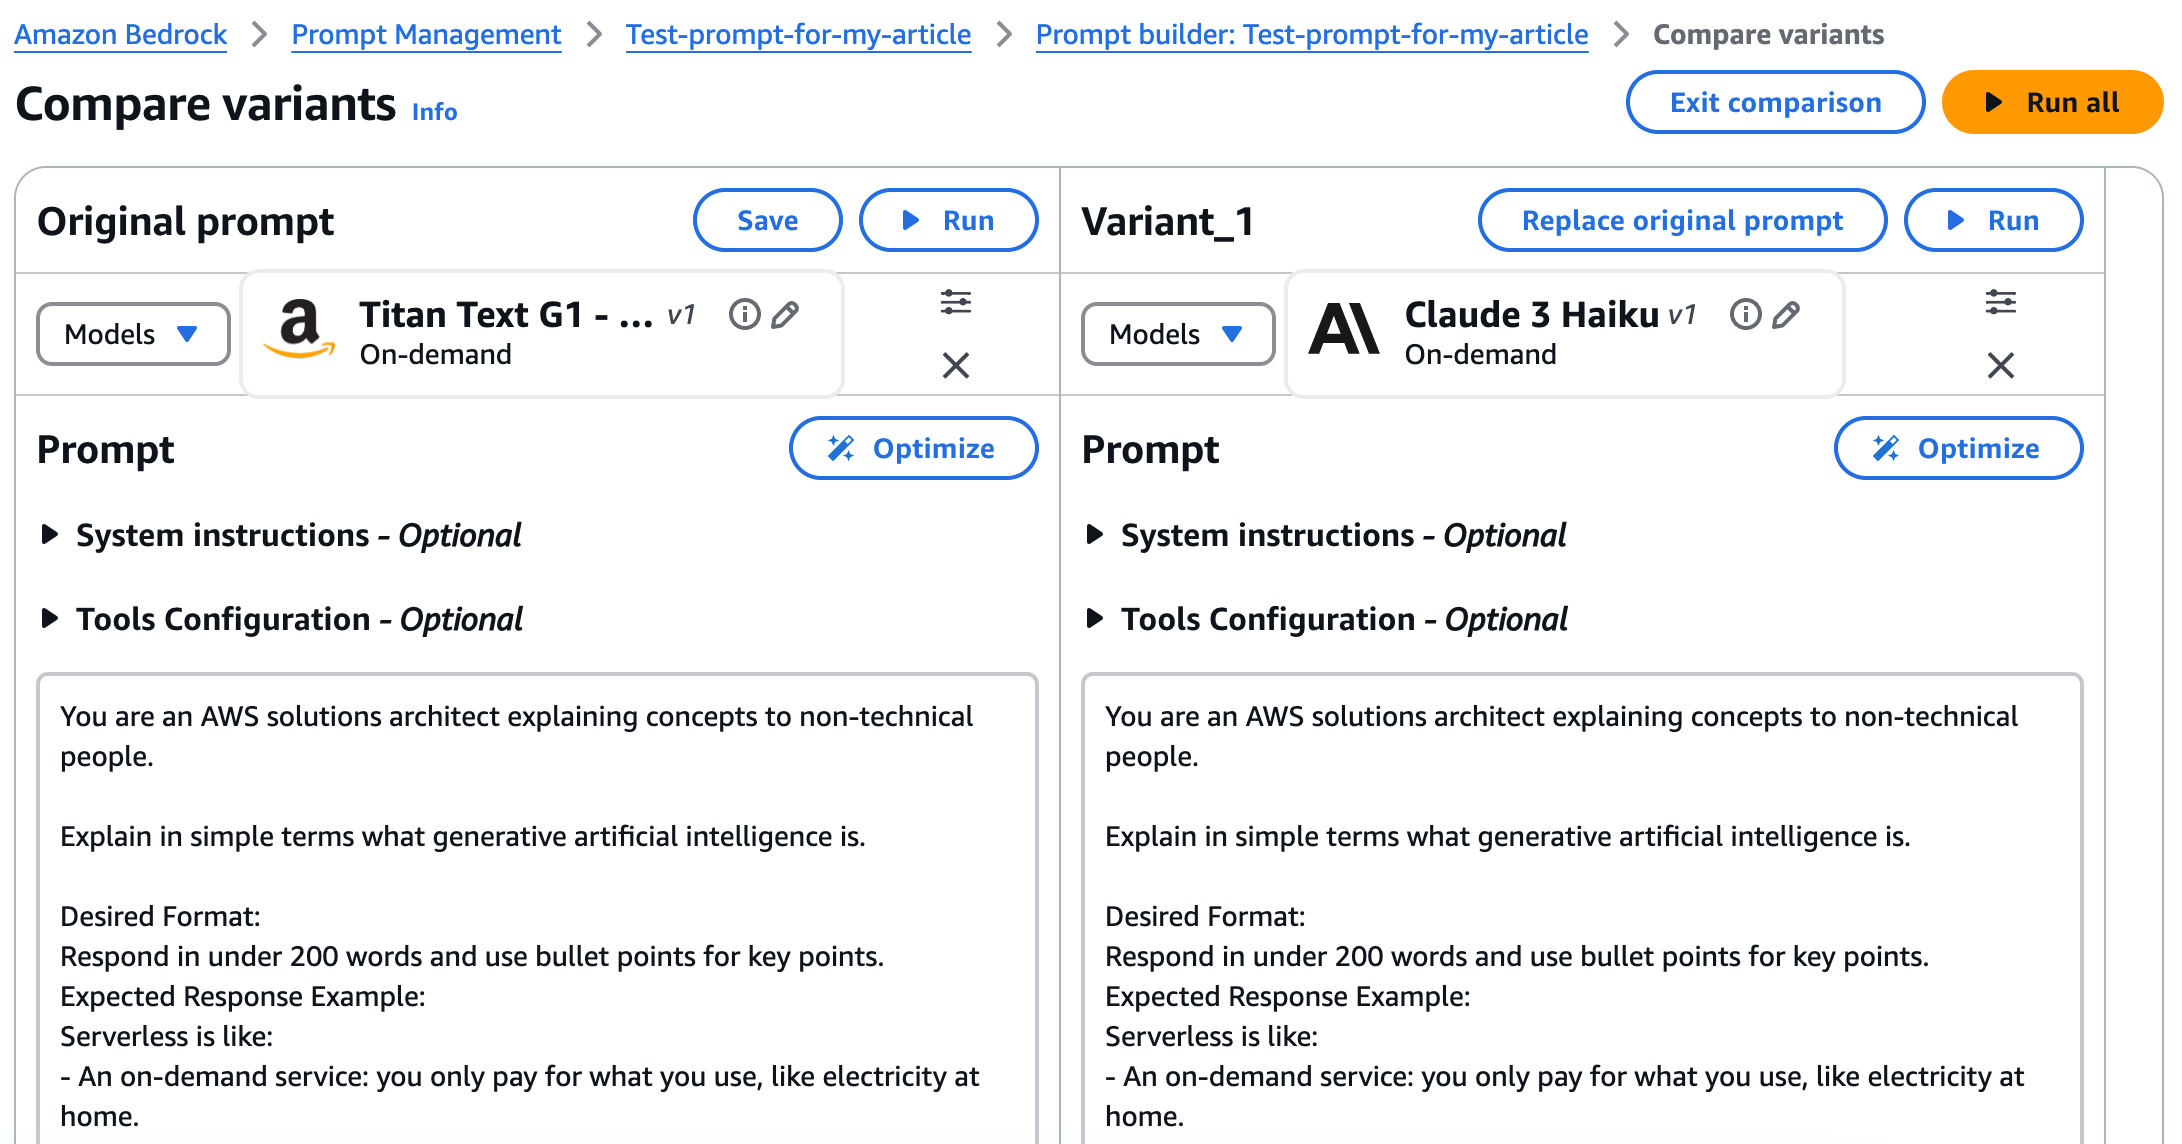2182x1144 pixels.
Task: Click Run all button
Action: pyautogui.click(x=2052, y=102)
